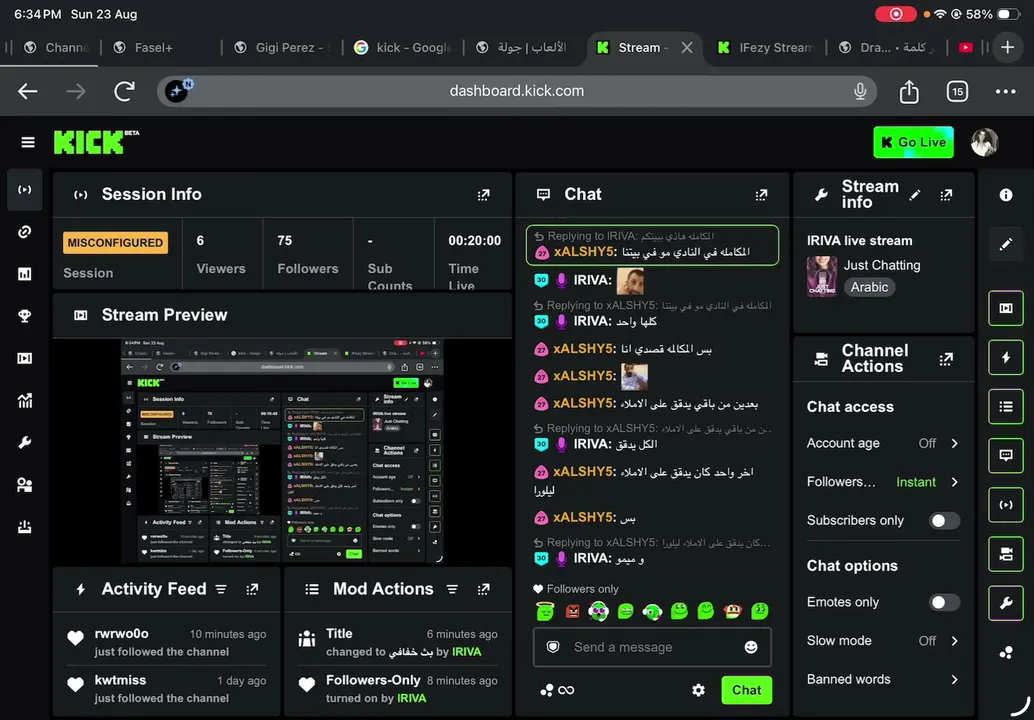The width and height of the screenshot is (1034, 720).
Task: Click the microphone in address bar
Action: tap(859, 92)
